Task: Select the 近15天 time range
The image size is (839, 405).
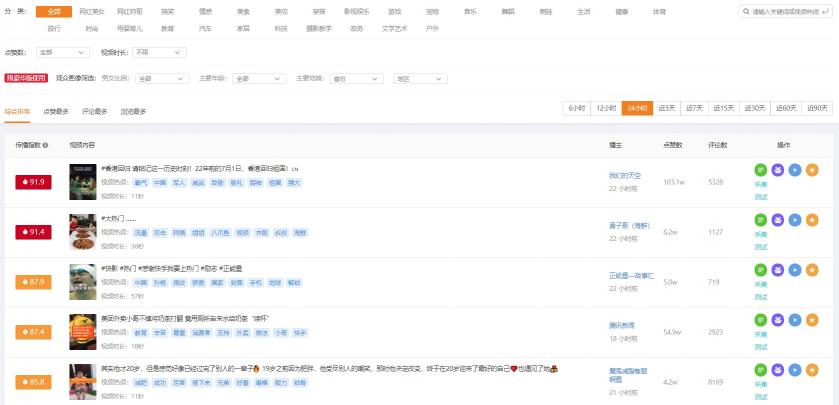Action: point(724,108)
